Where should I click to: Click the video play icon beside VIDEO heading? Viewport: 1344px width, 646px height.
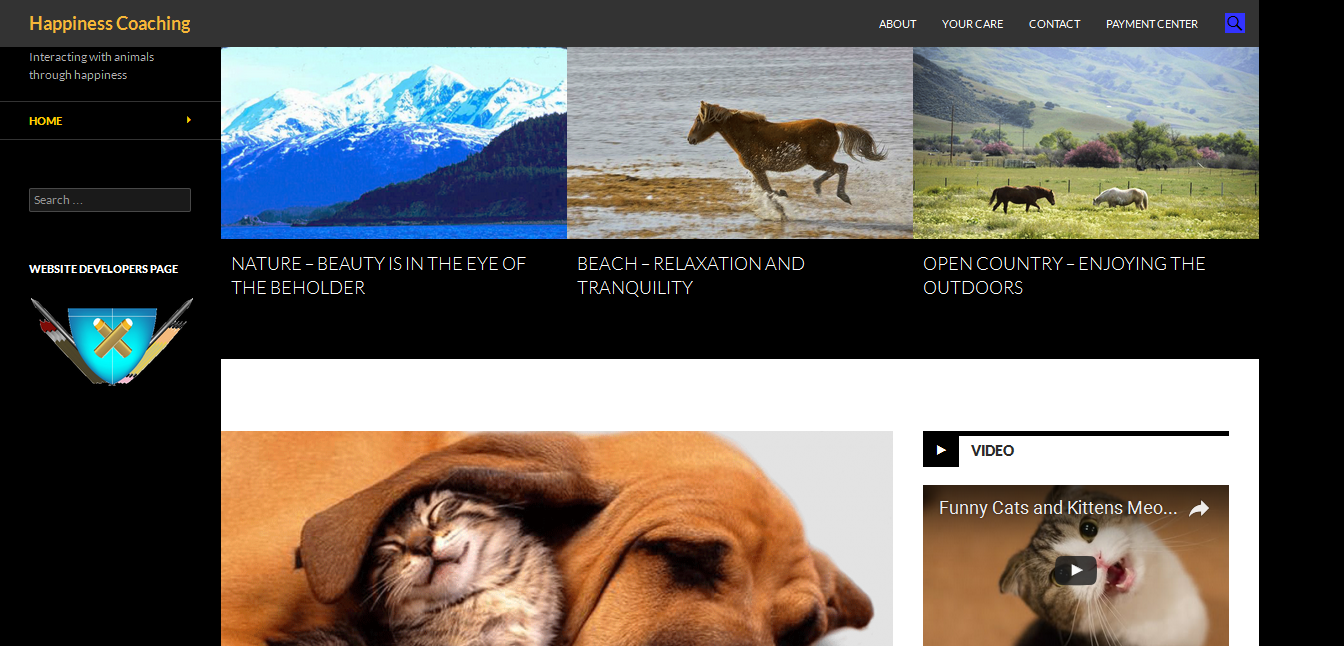[x=941, y=451]
